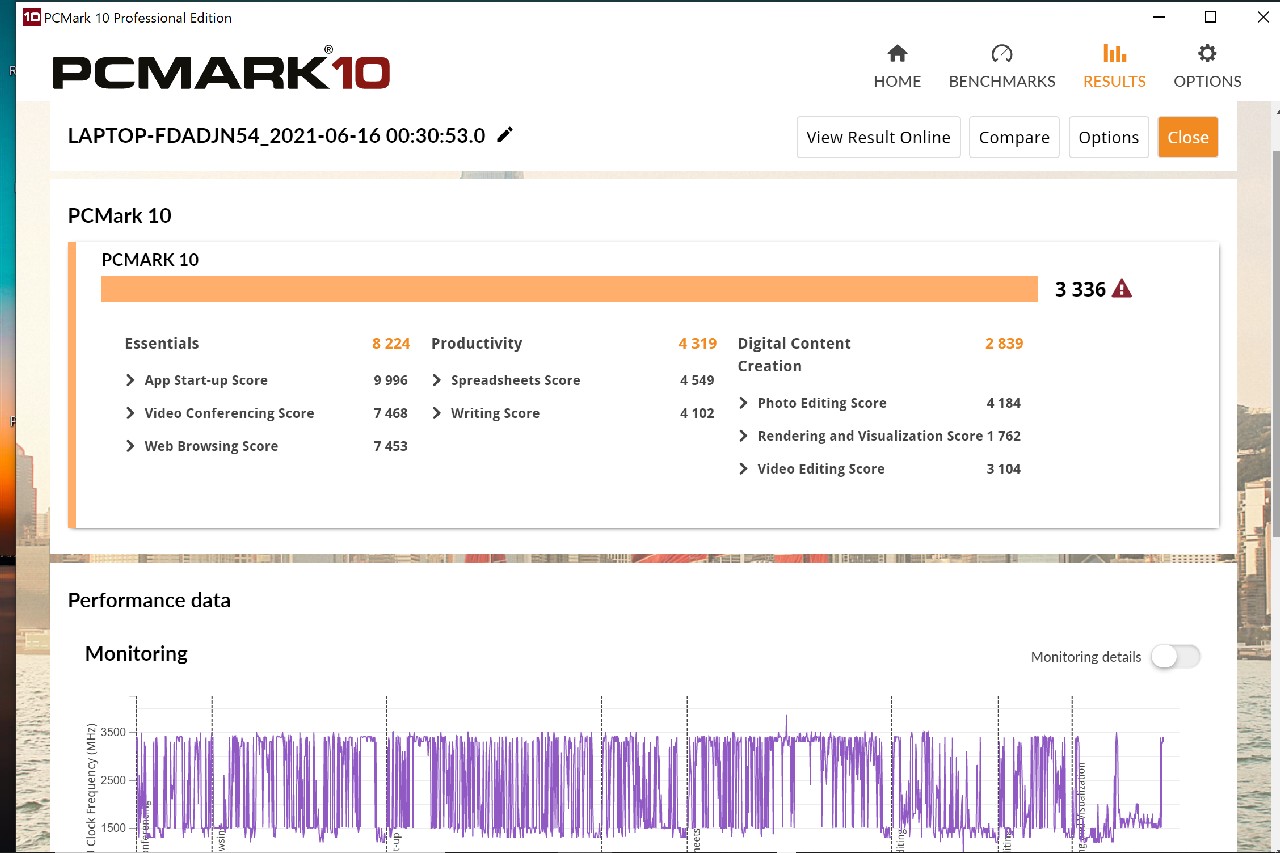Screen dimensions: 1280x853
Task: Close the result with orange Close button
Action: pos(1188,137)
